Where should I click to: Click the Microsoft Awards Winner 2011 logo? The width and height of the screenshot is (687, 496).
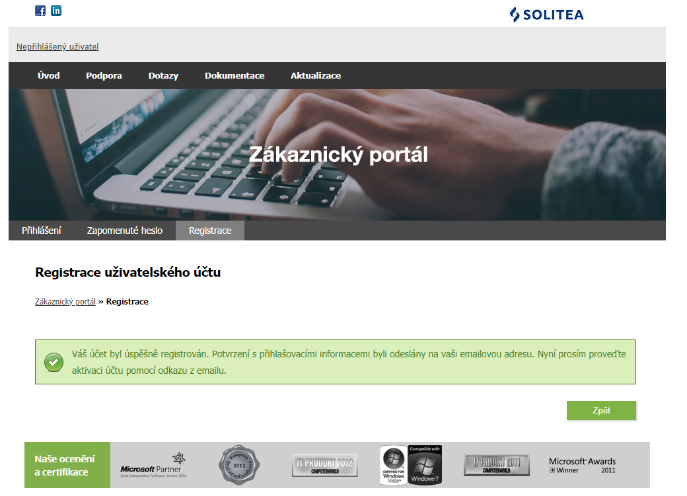(x=582, y=465)
